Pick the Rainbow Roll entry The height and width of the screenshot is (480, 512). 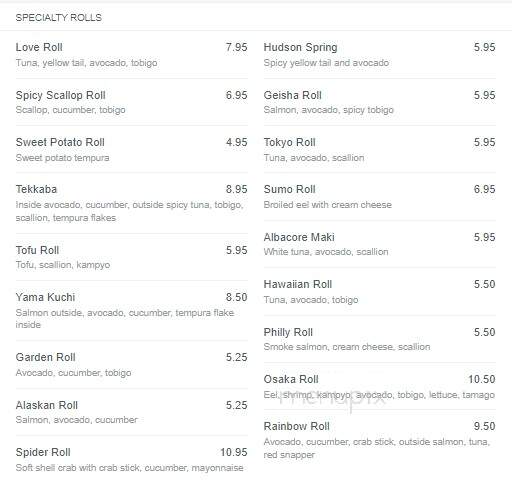tap(296, 426)
